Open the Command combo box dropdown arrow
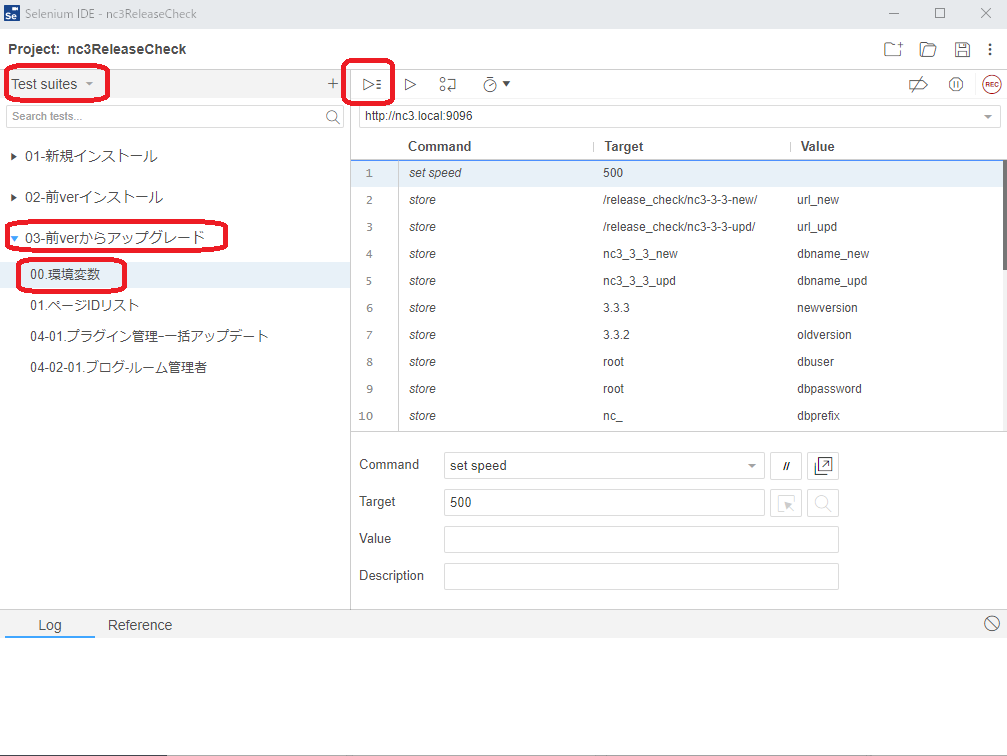 (751, 466)
